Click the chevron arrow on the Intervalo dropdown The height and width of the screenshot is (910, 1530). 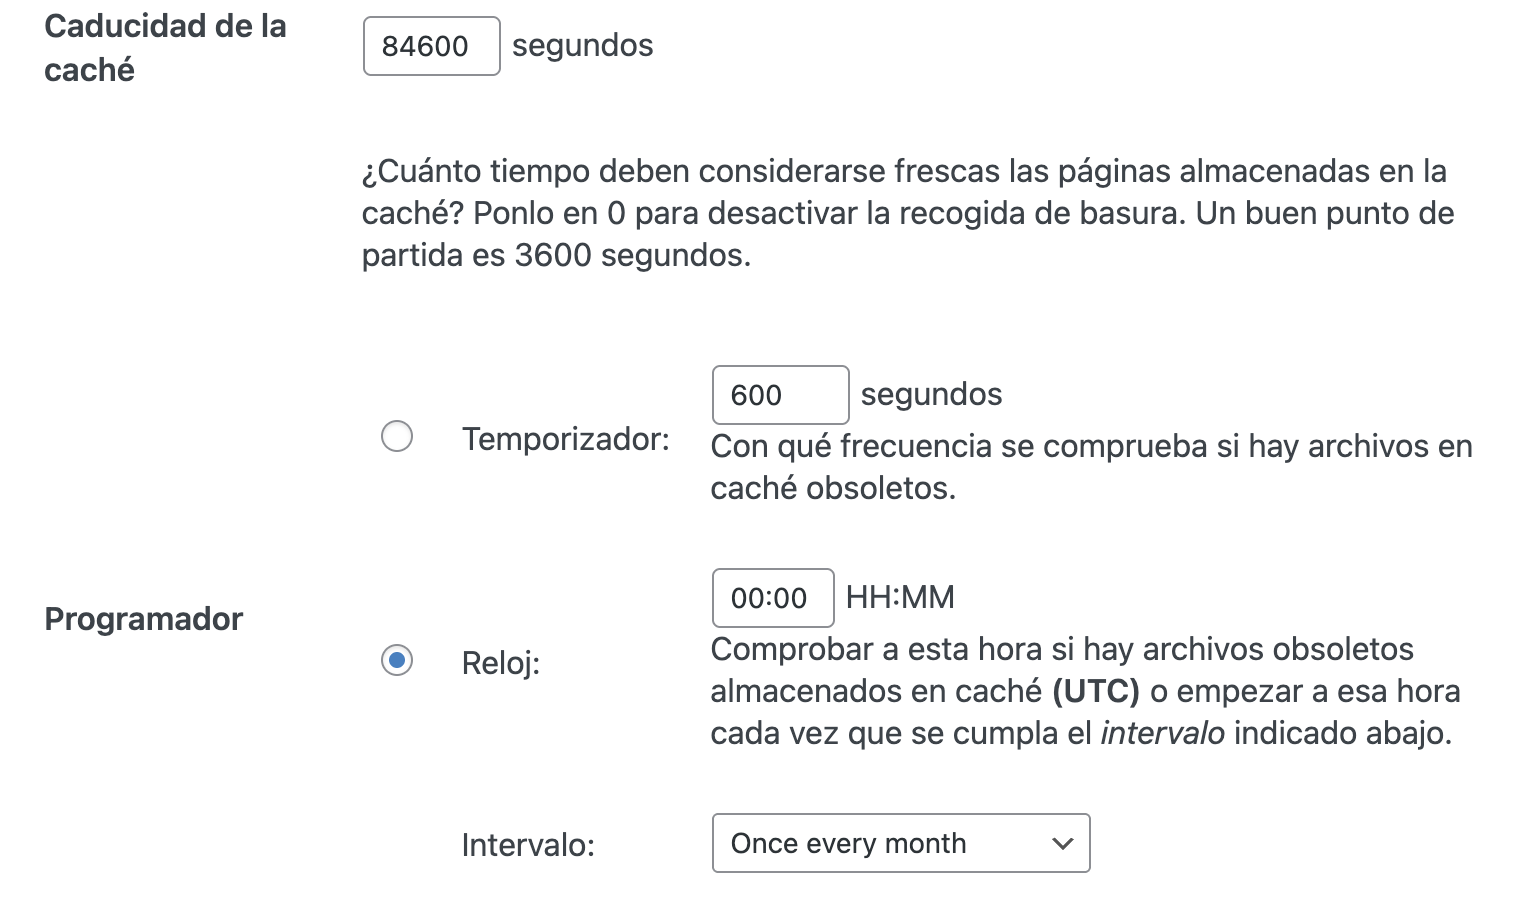pyautogui.click(x=1062, y=843)
